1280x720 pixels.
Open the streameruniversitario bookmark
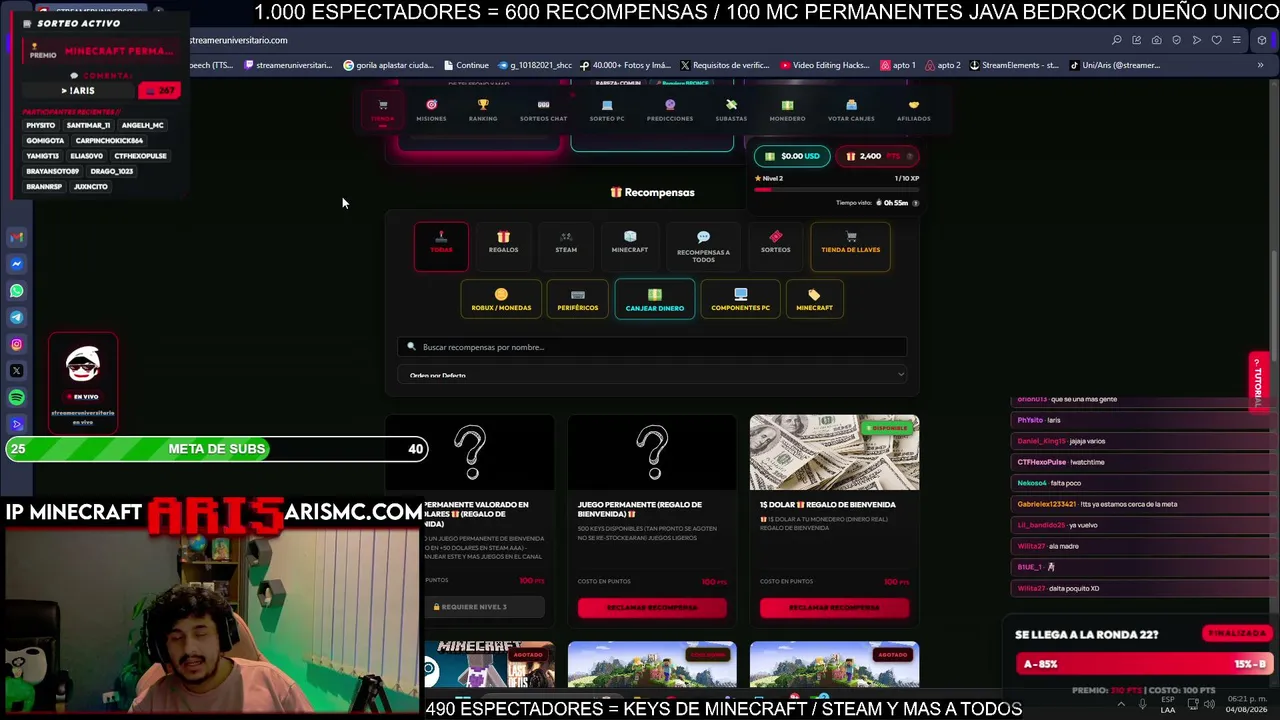pos(286,65)
